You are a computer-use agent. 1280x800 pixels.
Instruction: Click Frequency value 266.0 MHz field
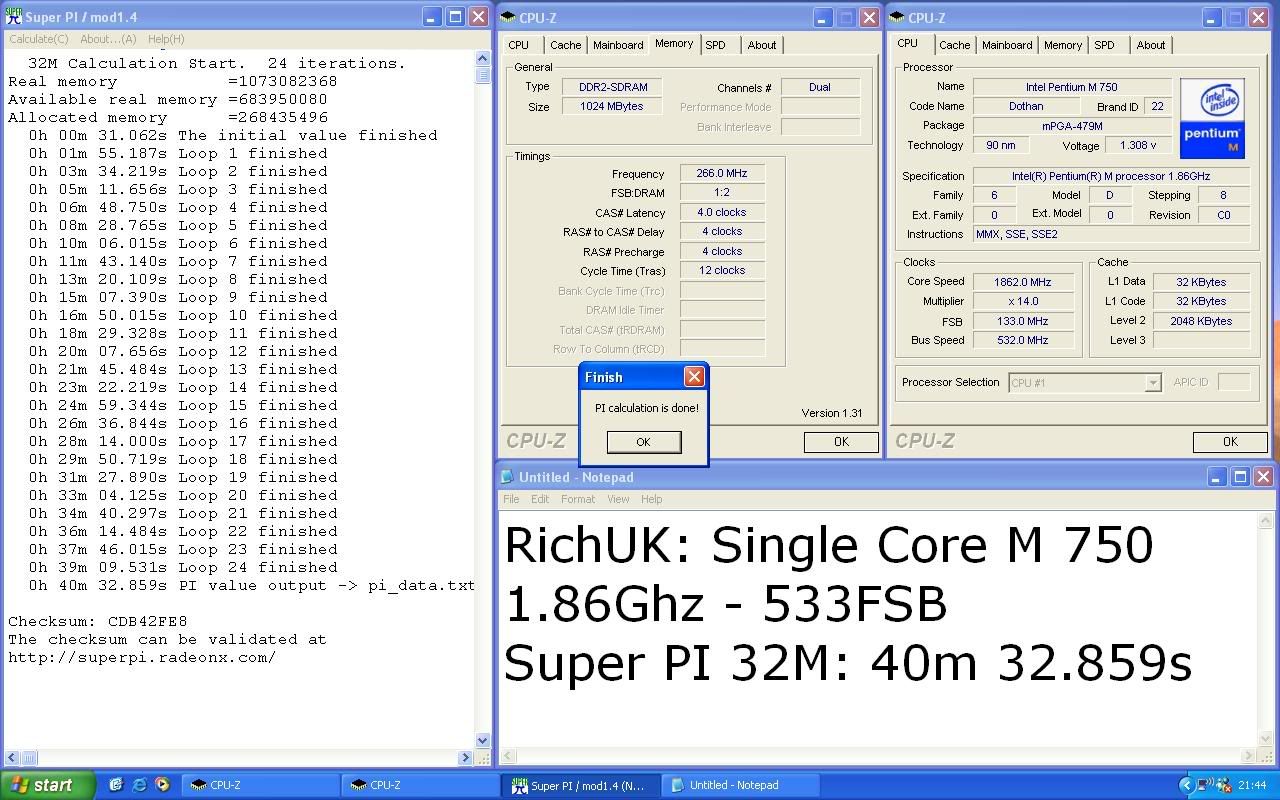click(x=722, y=173)
